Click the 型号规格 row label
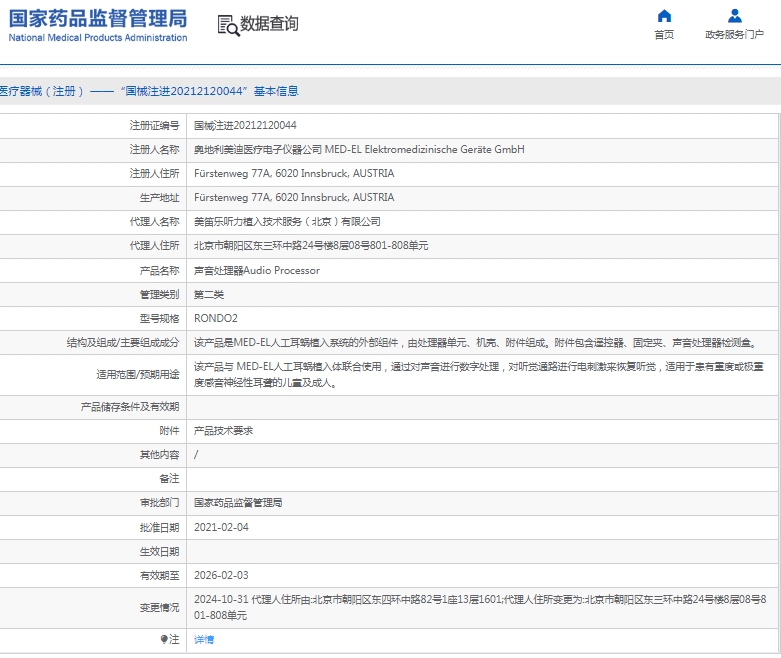 (159, 318)
